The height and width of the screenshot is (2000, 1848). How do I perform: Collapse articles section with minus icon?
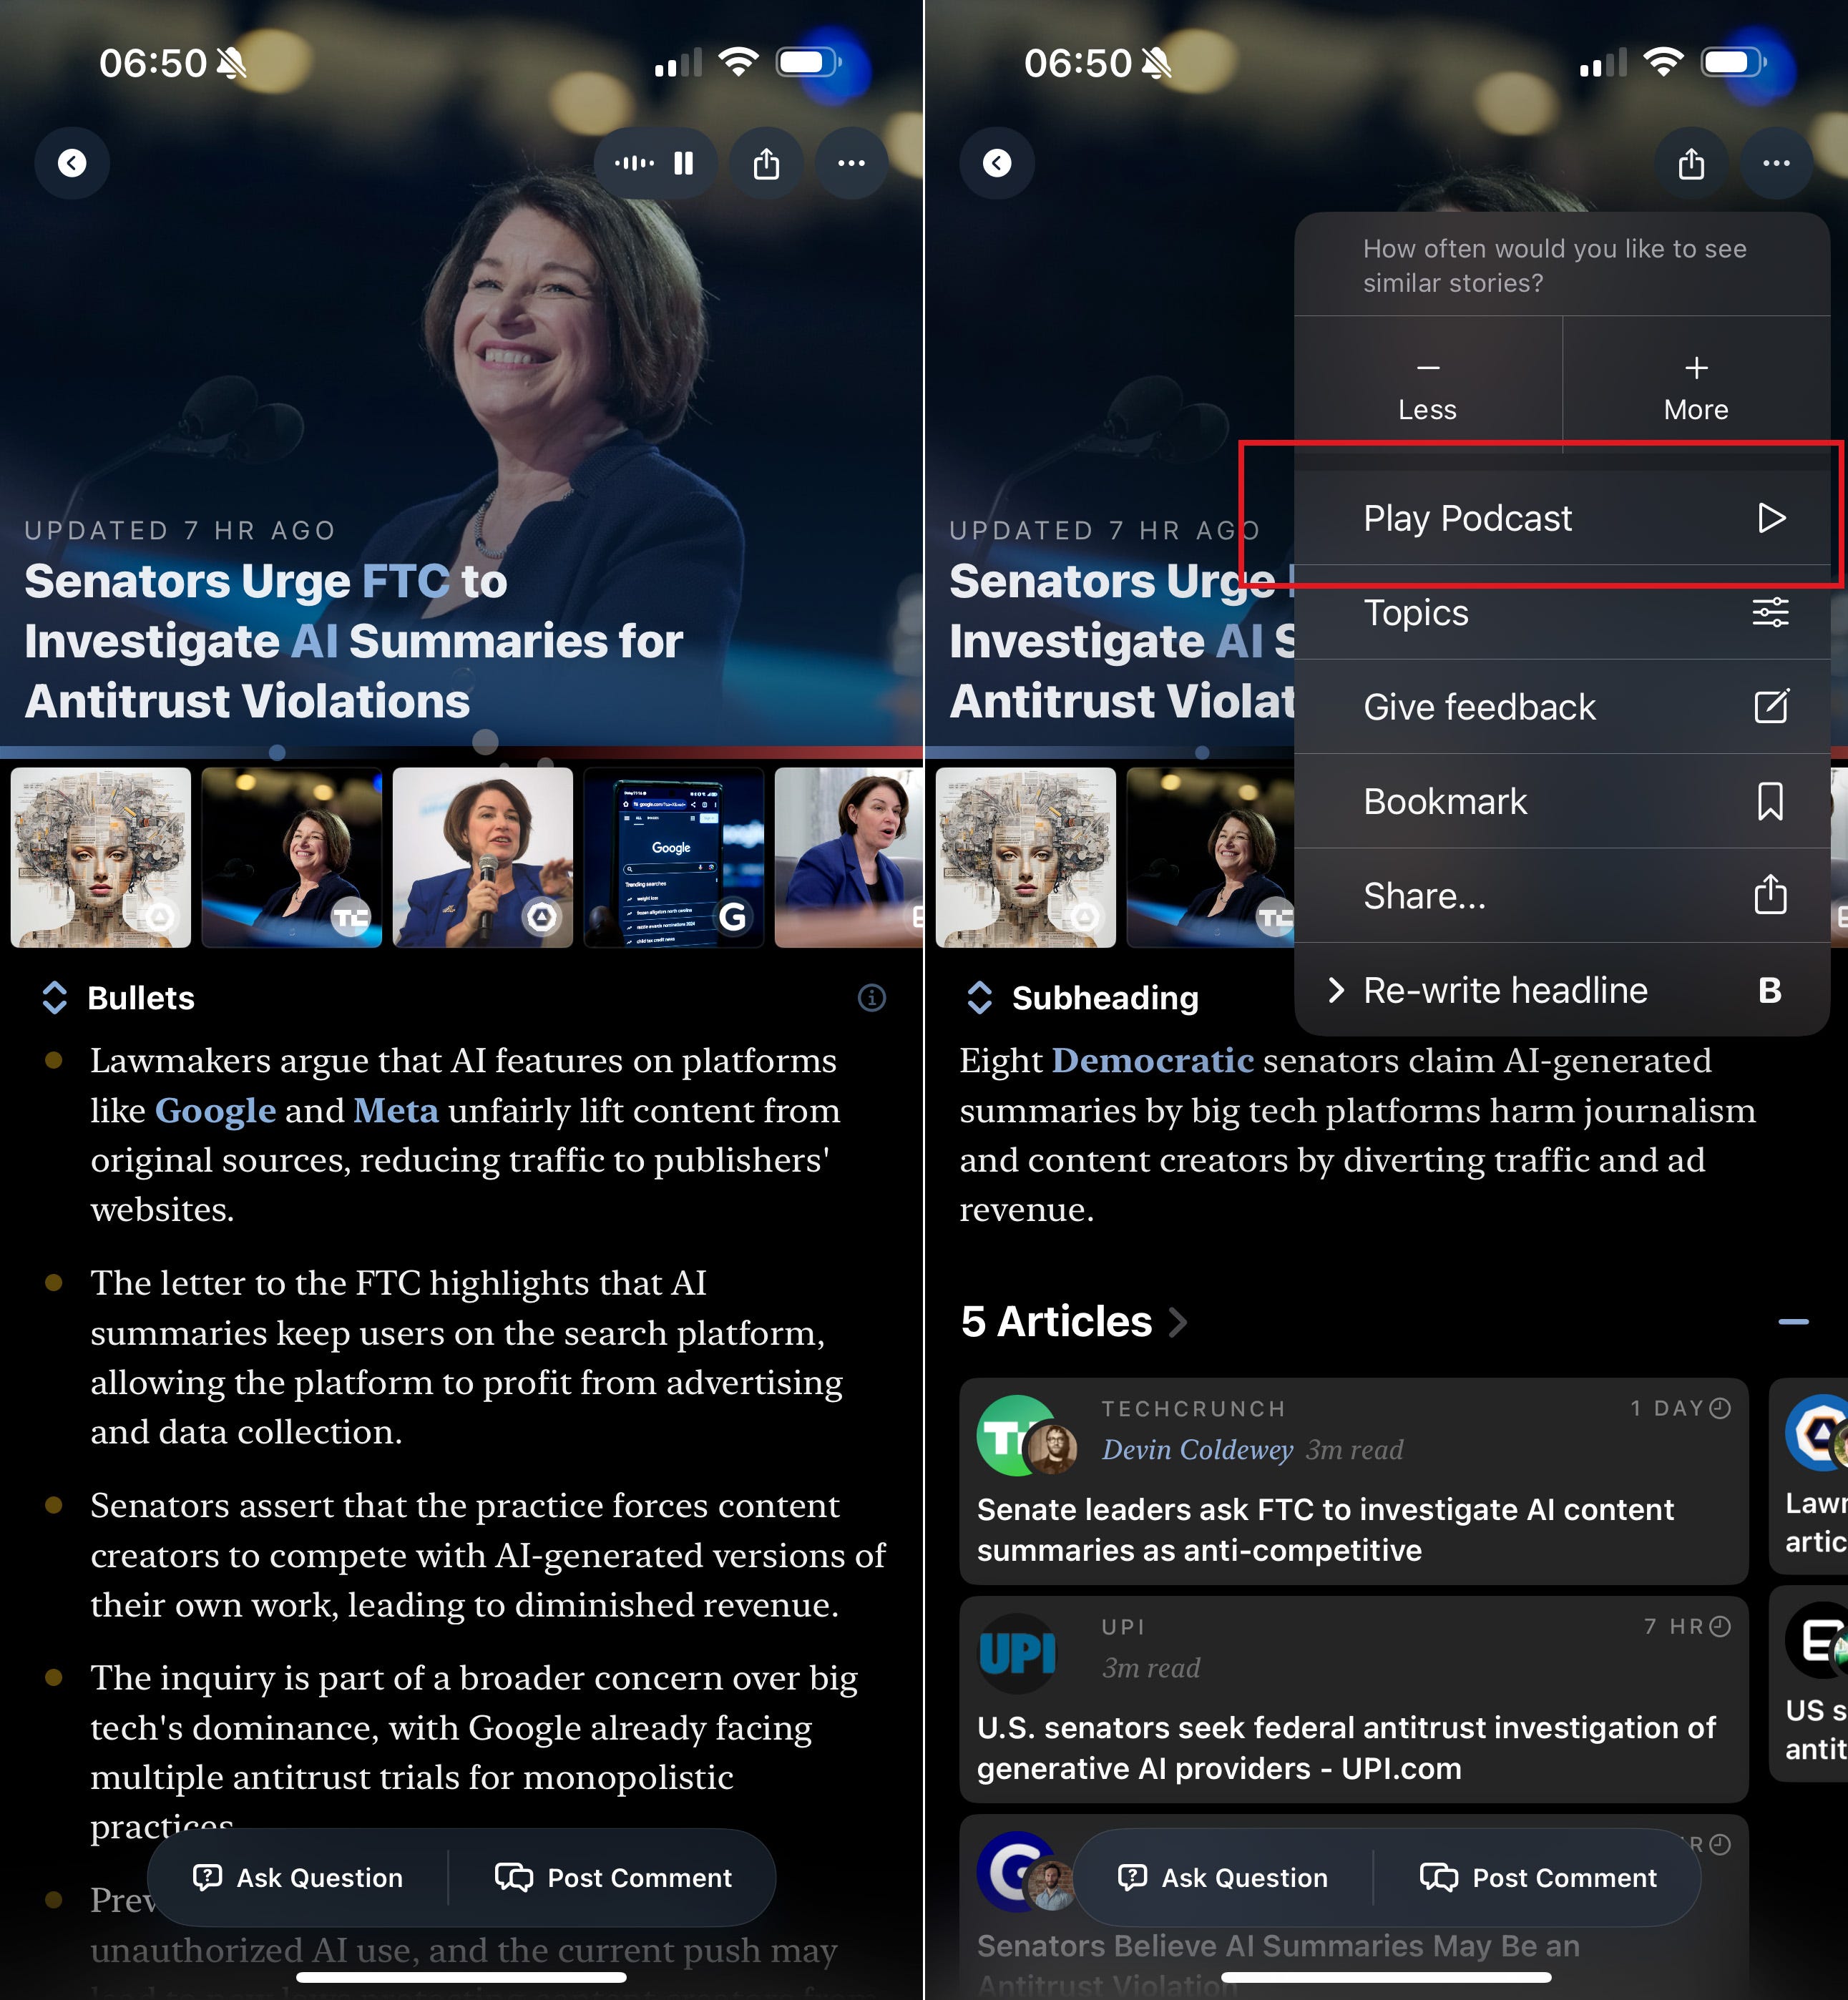(1794, 1322)
